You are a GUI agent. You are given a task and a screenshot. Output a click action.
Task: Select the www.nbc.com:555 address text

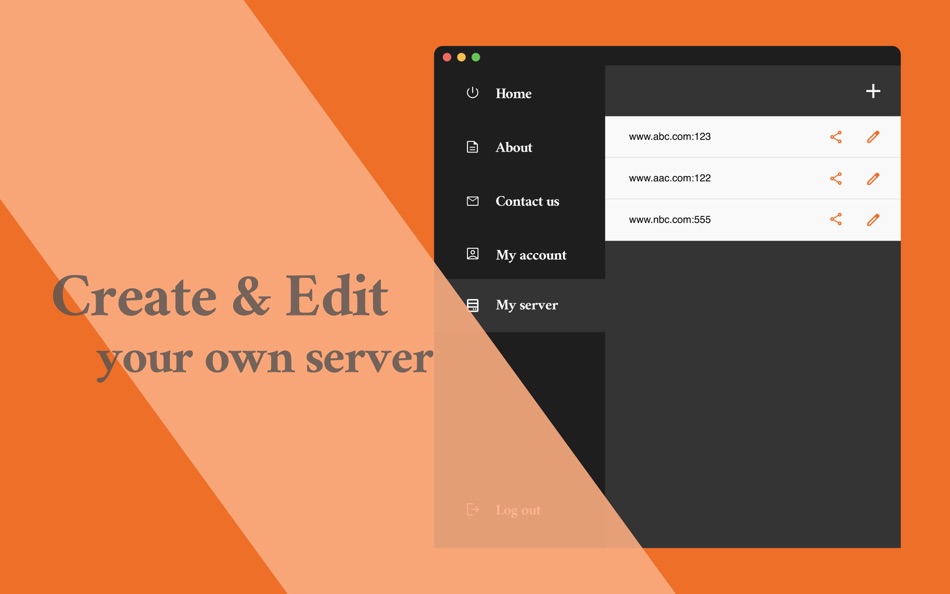tap(669, 219)
